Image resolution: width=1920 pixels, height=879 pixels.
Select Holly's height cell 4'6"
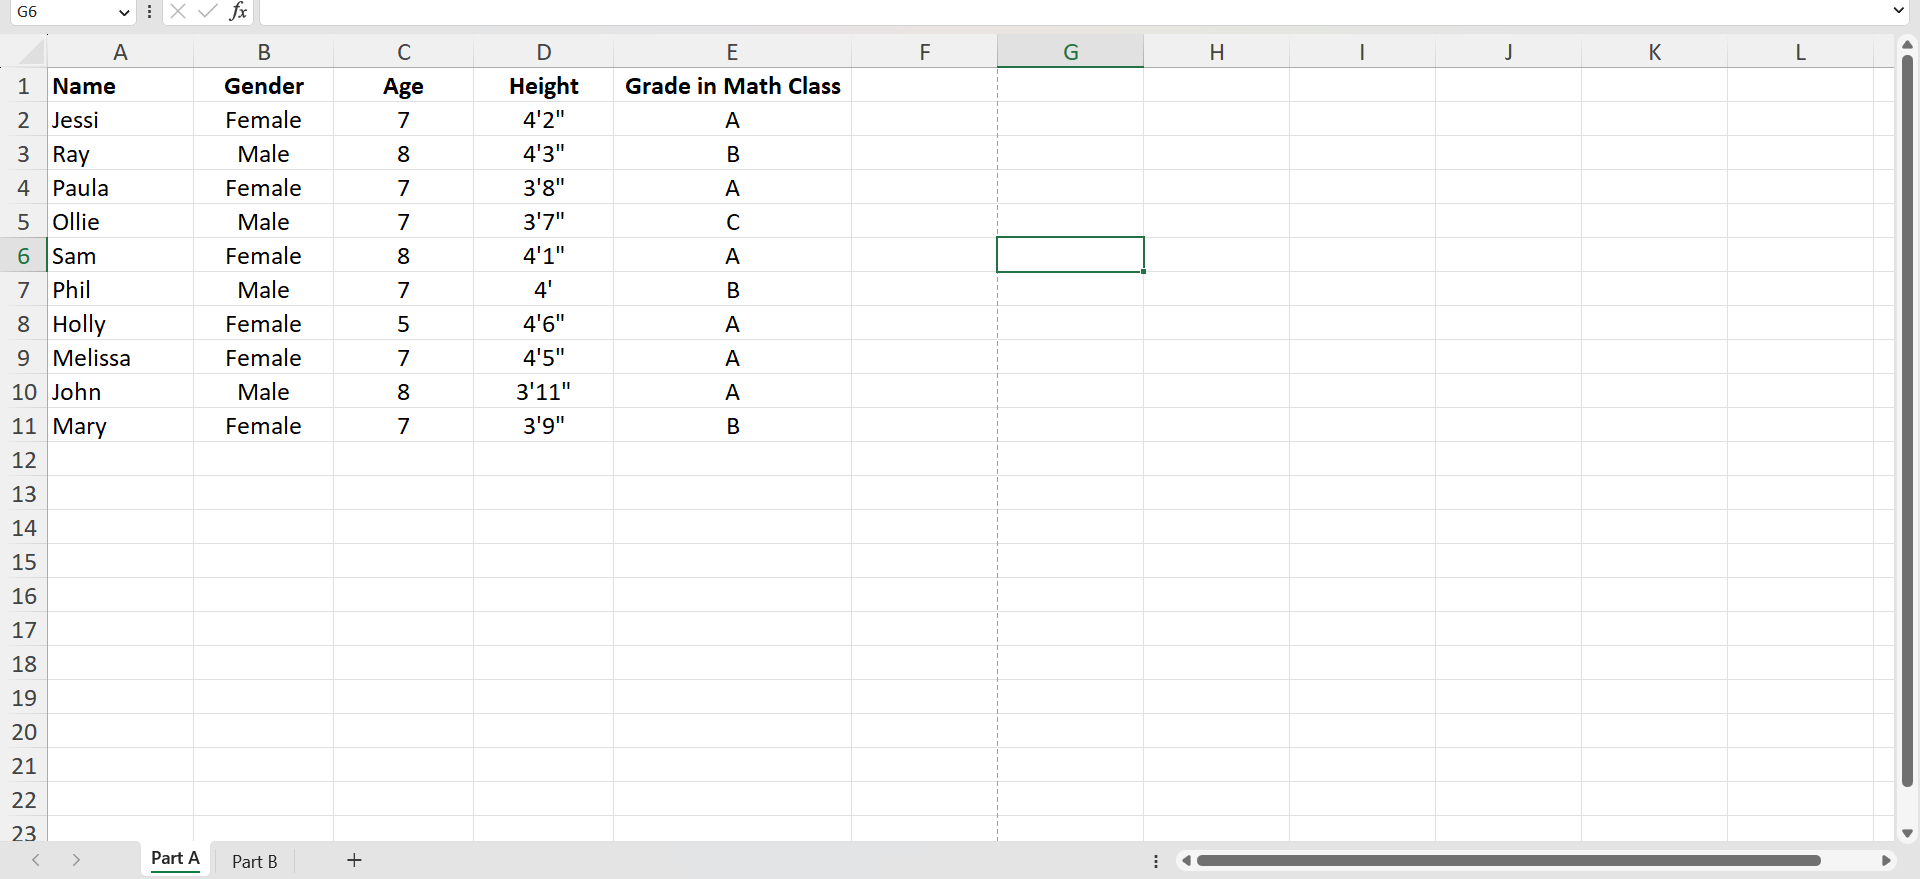pos(543,324)
